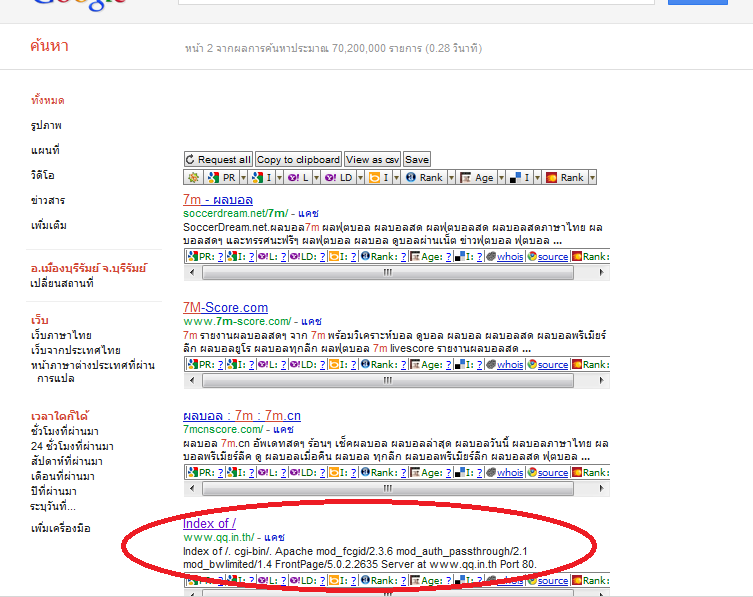
Task: Click the Delicious I parameter button
Action: point(520,178)
